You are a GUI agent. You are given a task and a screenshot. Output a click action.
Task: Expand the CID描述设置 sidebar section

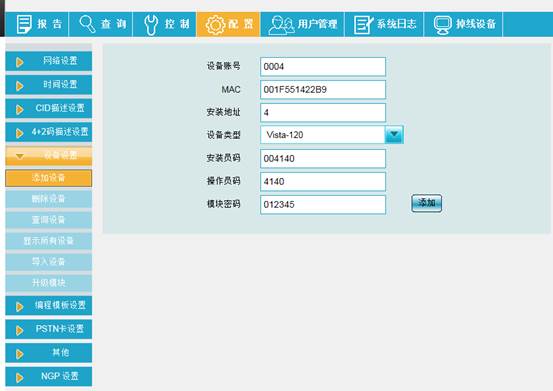49,108
